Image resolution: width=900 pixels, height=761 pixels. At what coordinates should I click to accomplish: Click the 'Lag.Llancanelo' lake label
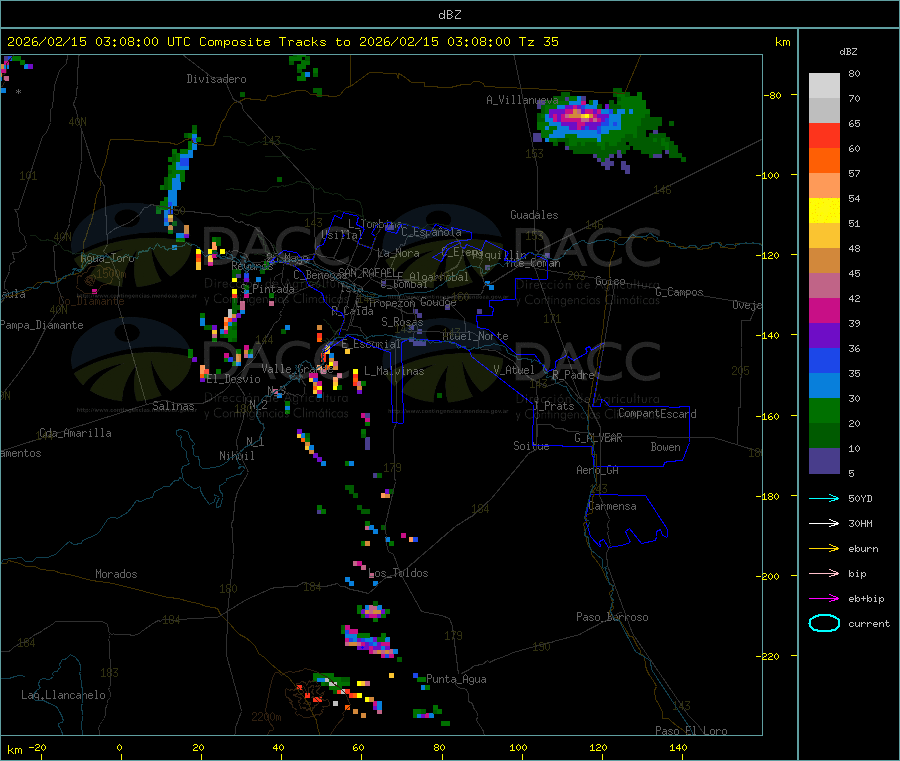63,695
